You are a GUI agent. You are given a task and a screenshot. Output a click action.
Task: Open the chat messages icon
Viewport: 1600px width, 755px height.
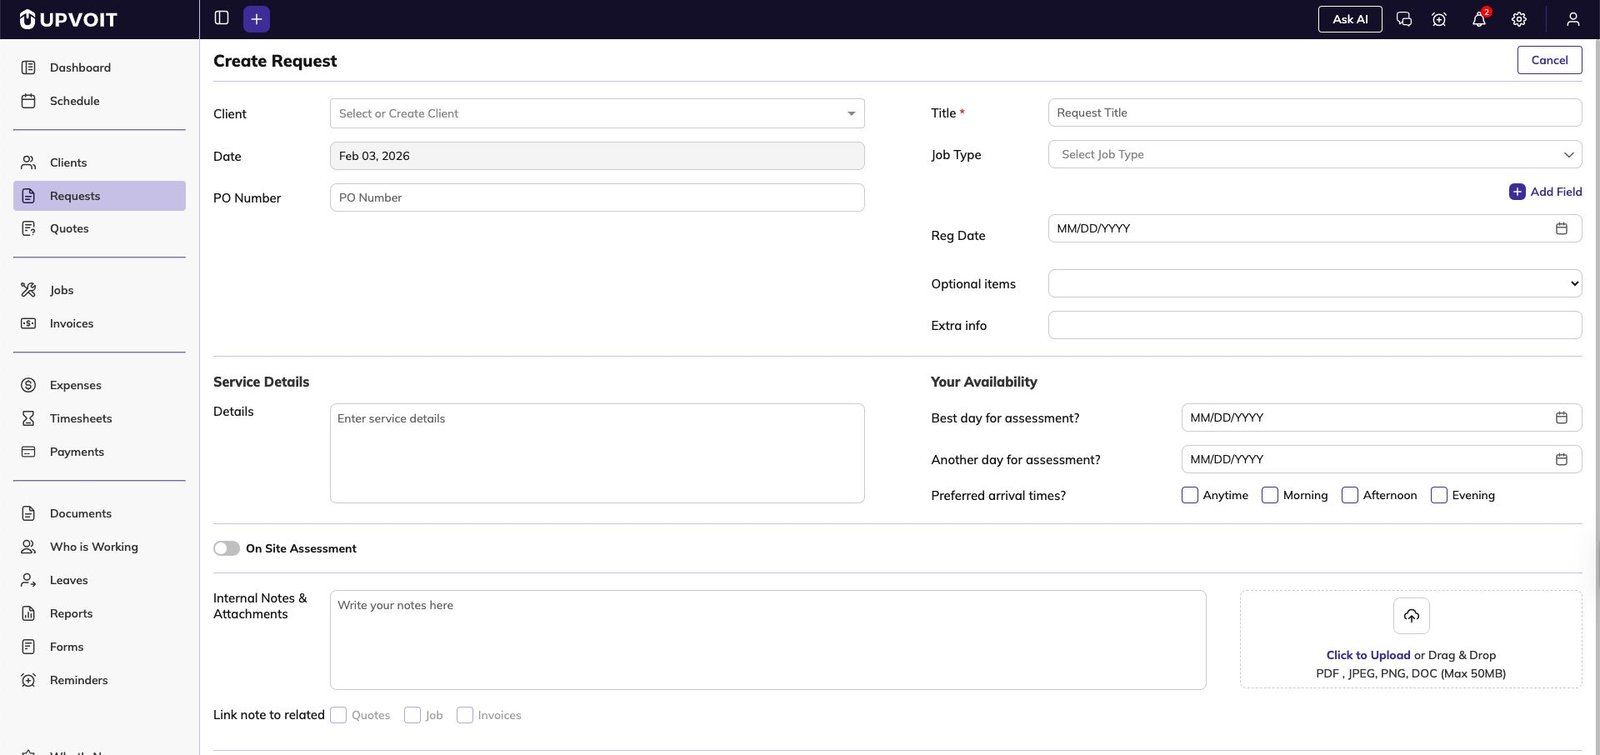(1404, 19)
